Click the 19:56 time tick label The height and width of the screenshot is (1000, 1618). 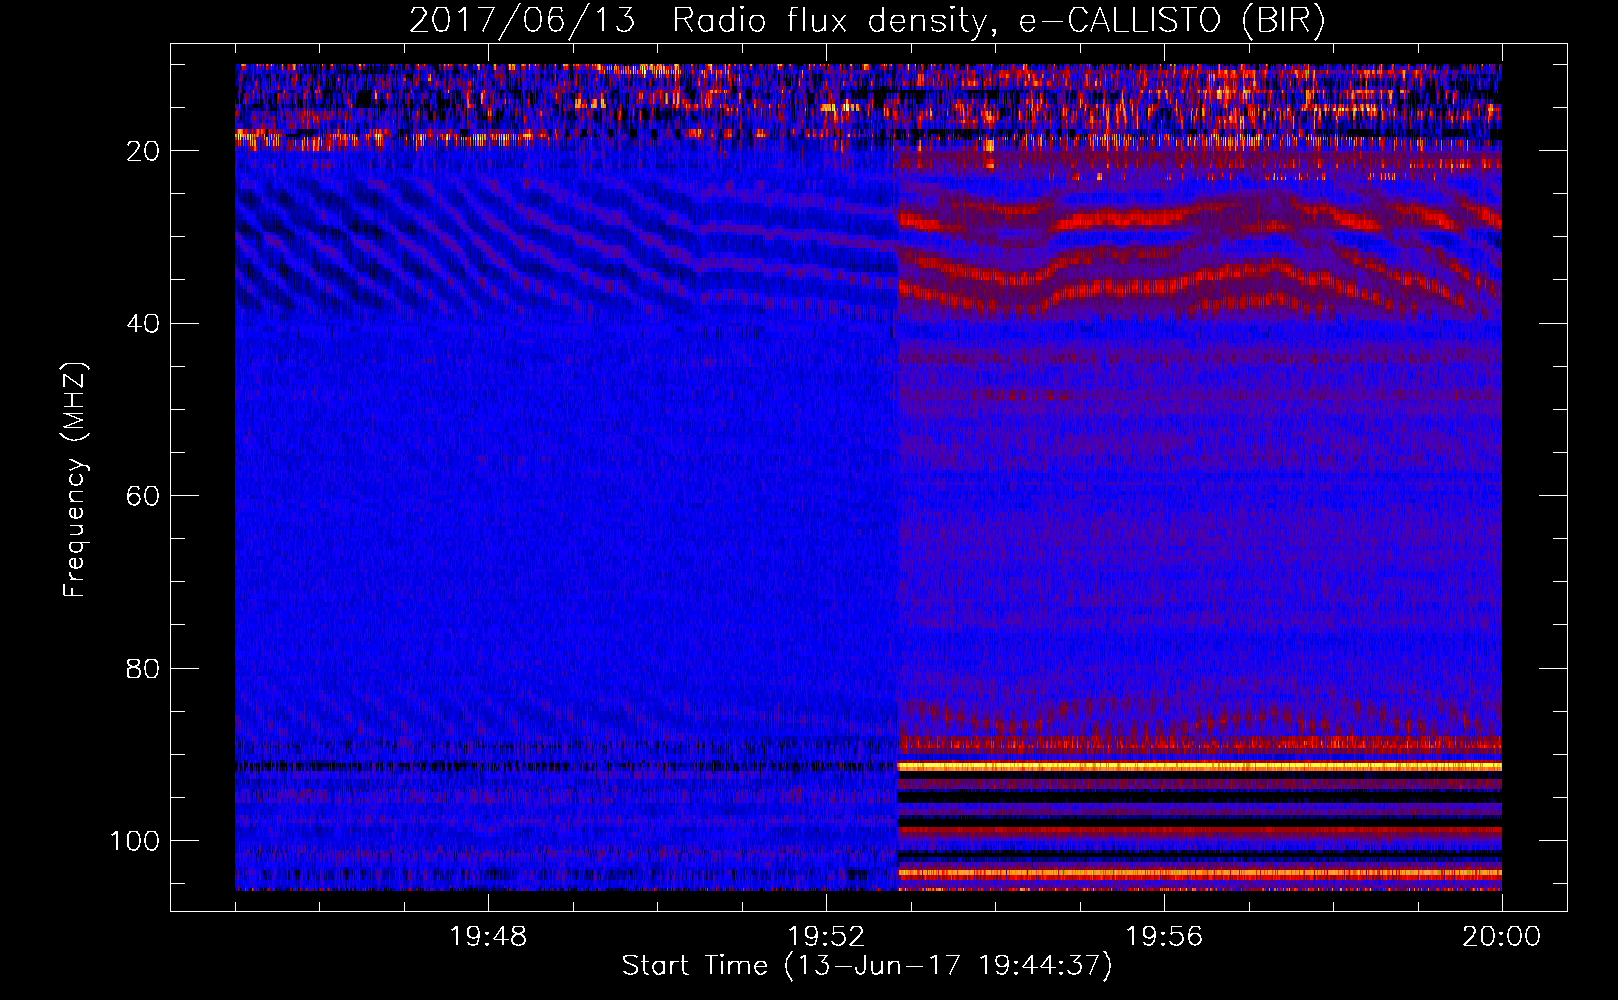1164,937
